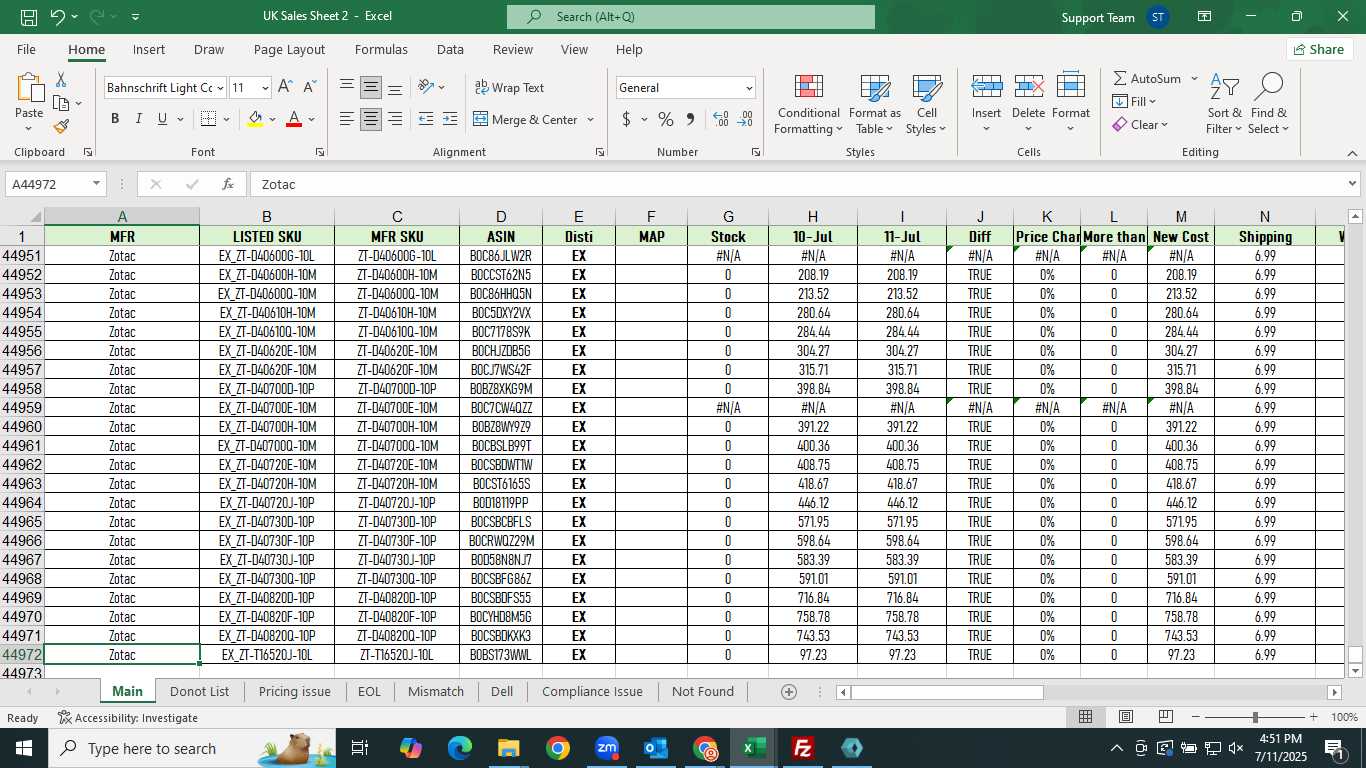This screenshot has height=768, width=1366.
Task: Switch to the Data ribbon tab
Action: 450,49
